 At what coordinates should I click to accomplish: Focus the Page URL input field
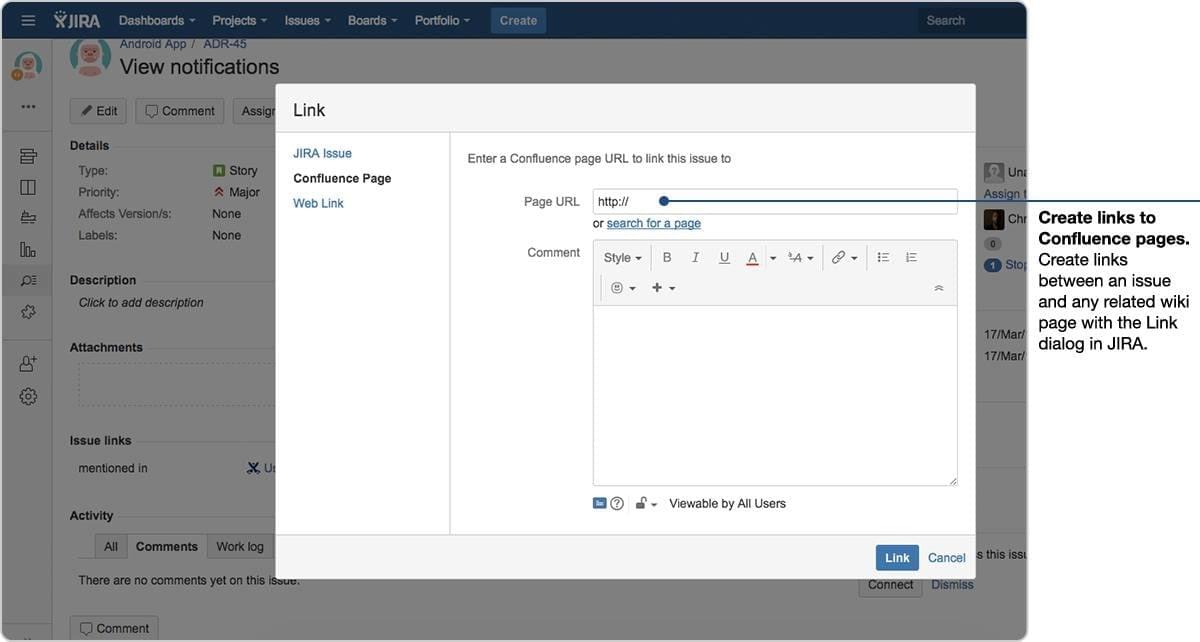click(x=775, y=201)
